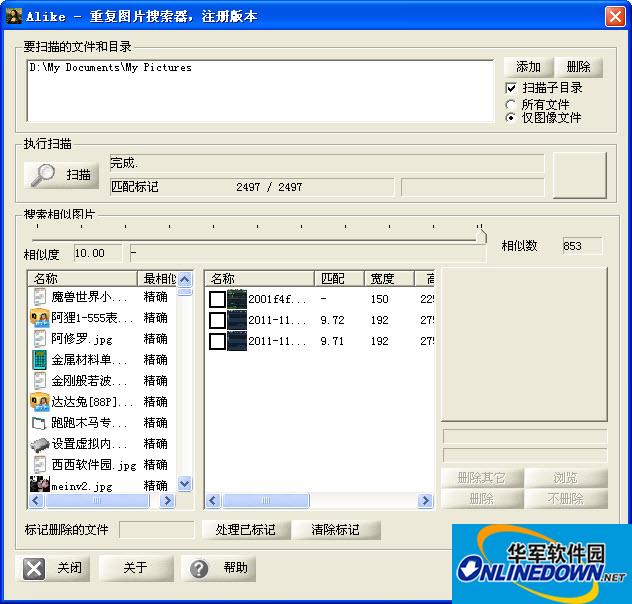Click the process marked (处理已标记) button
The width and height of the screenshot is (632, 604).
[x=245, y=530]
